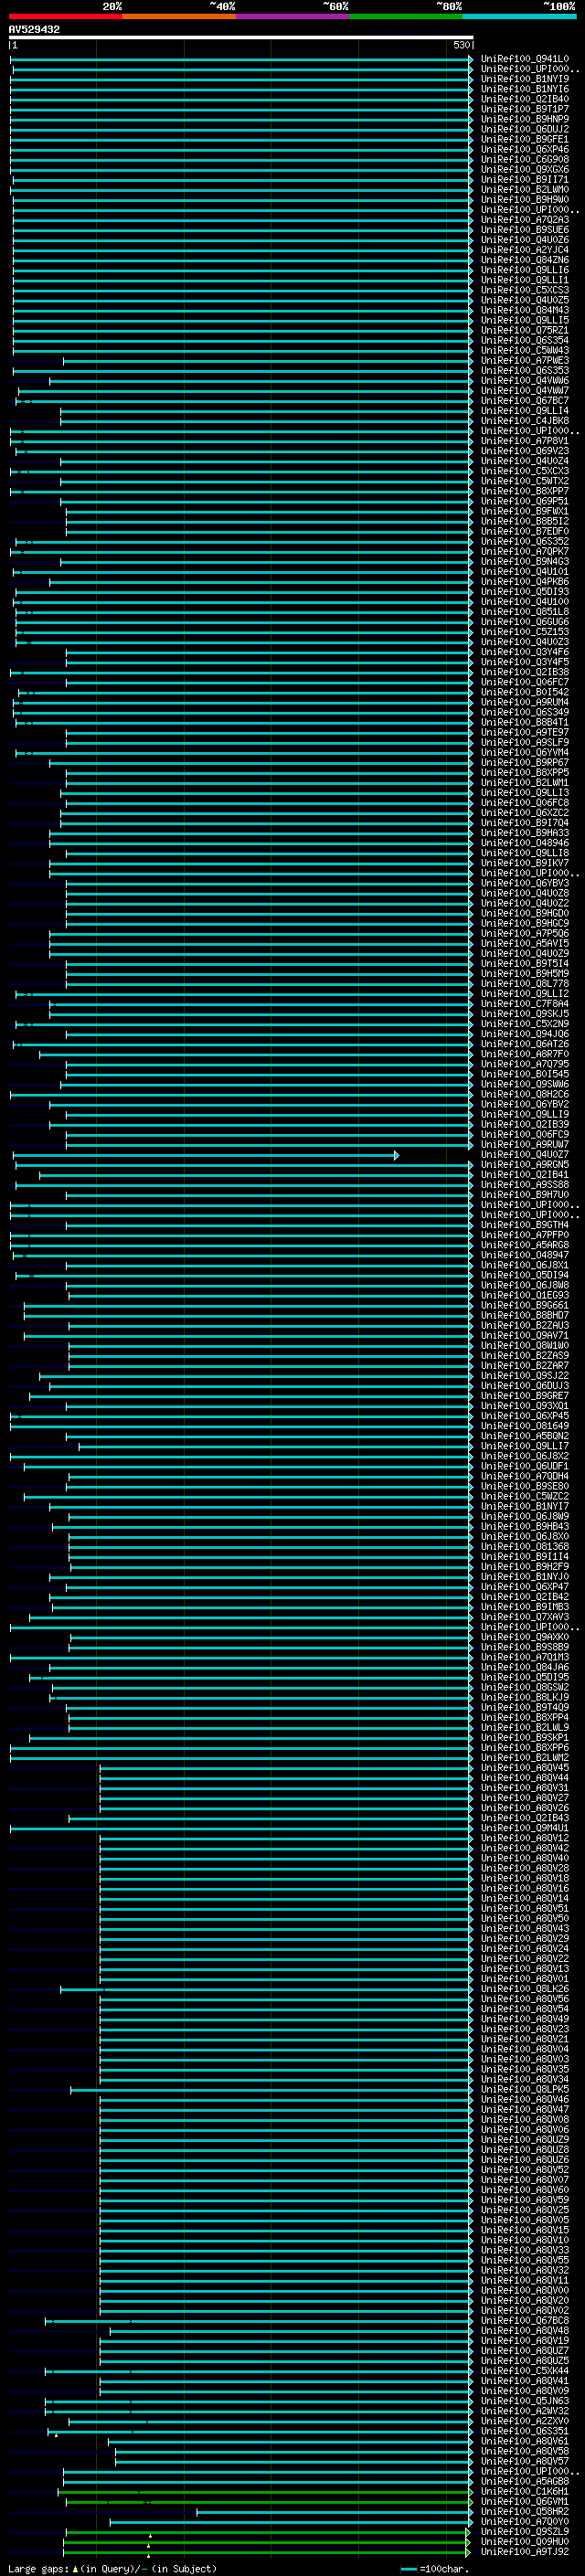The height and width of the screenshot is (2576, 585).
Task: Click hit label UniRef100_Q9XGX6
Action: coord(525,169)
